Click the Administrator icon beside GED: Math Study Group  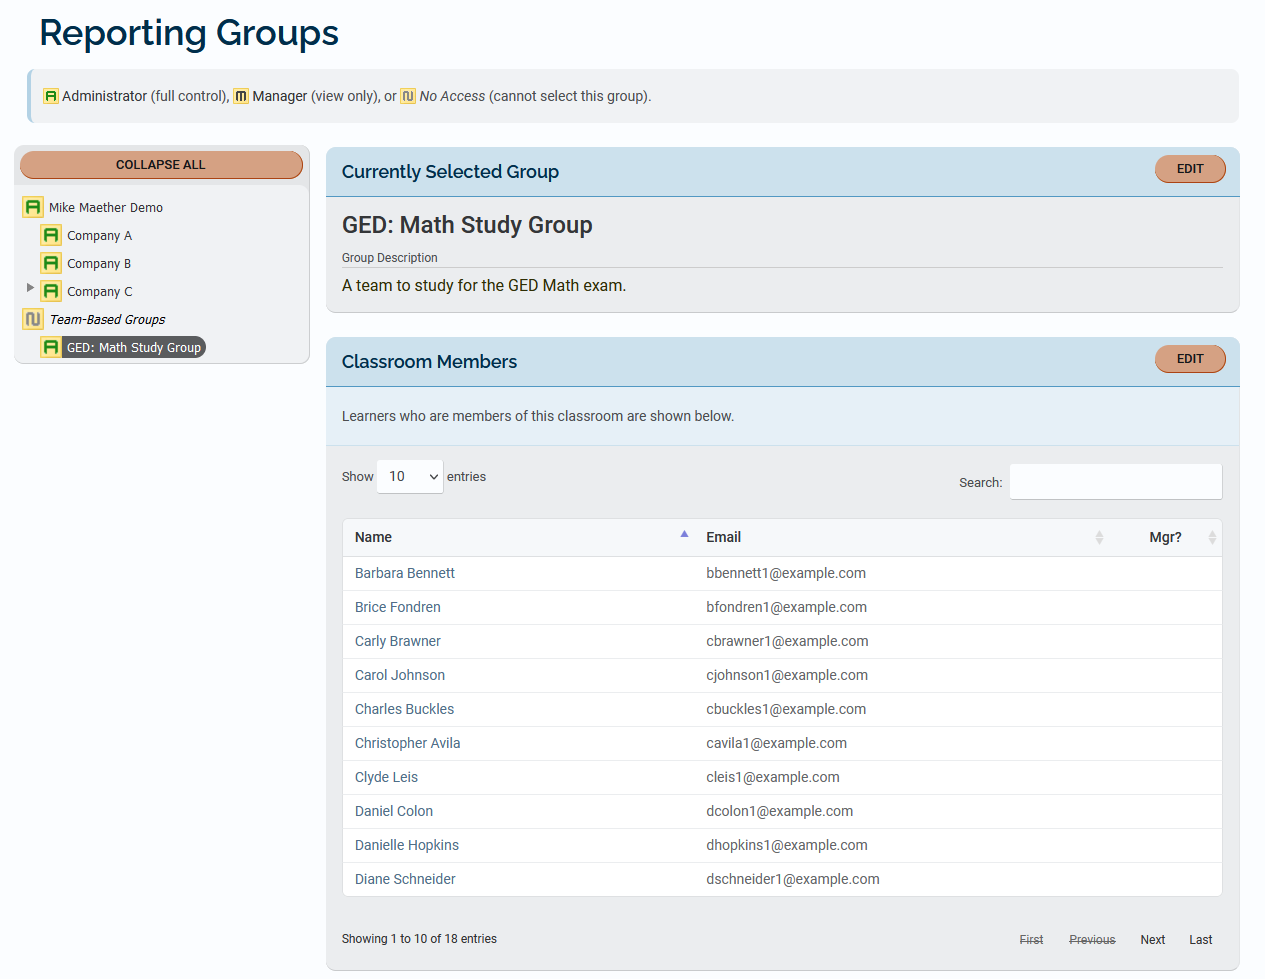point(51,347)
